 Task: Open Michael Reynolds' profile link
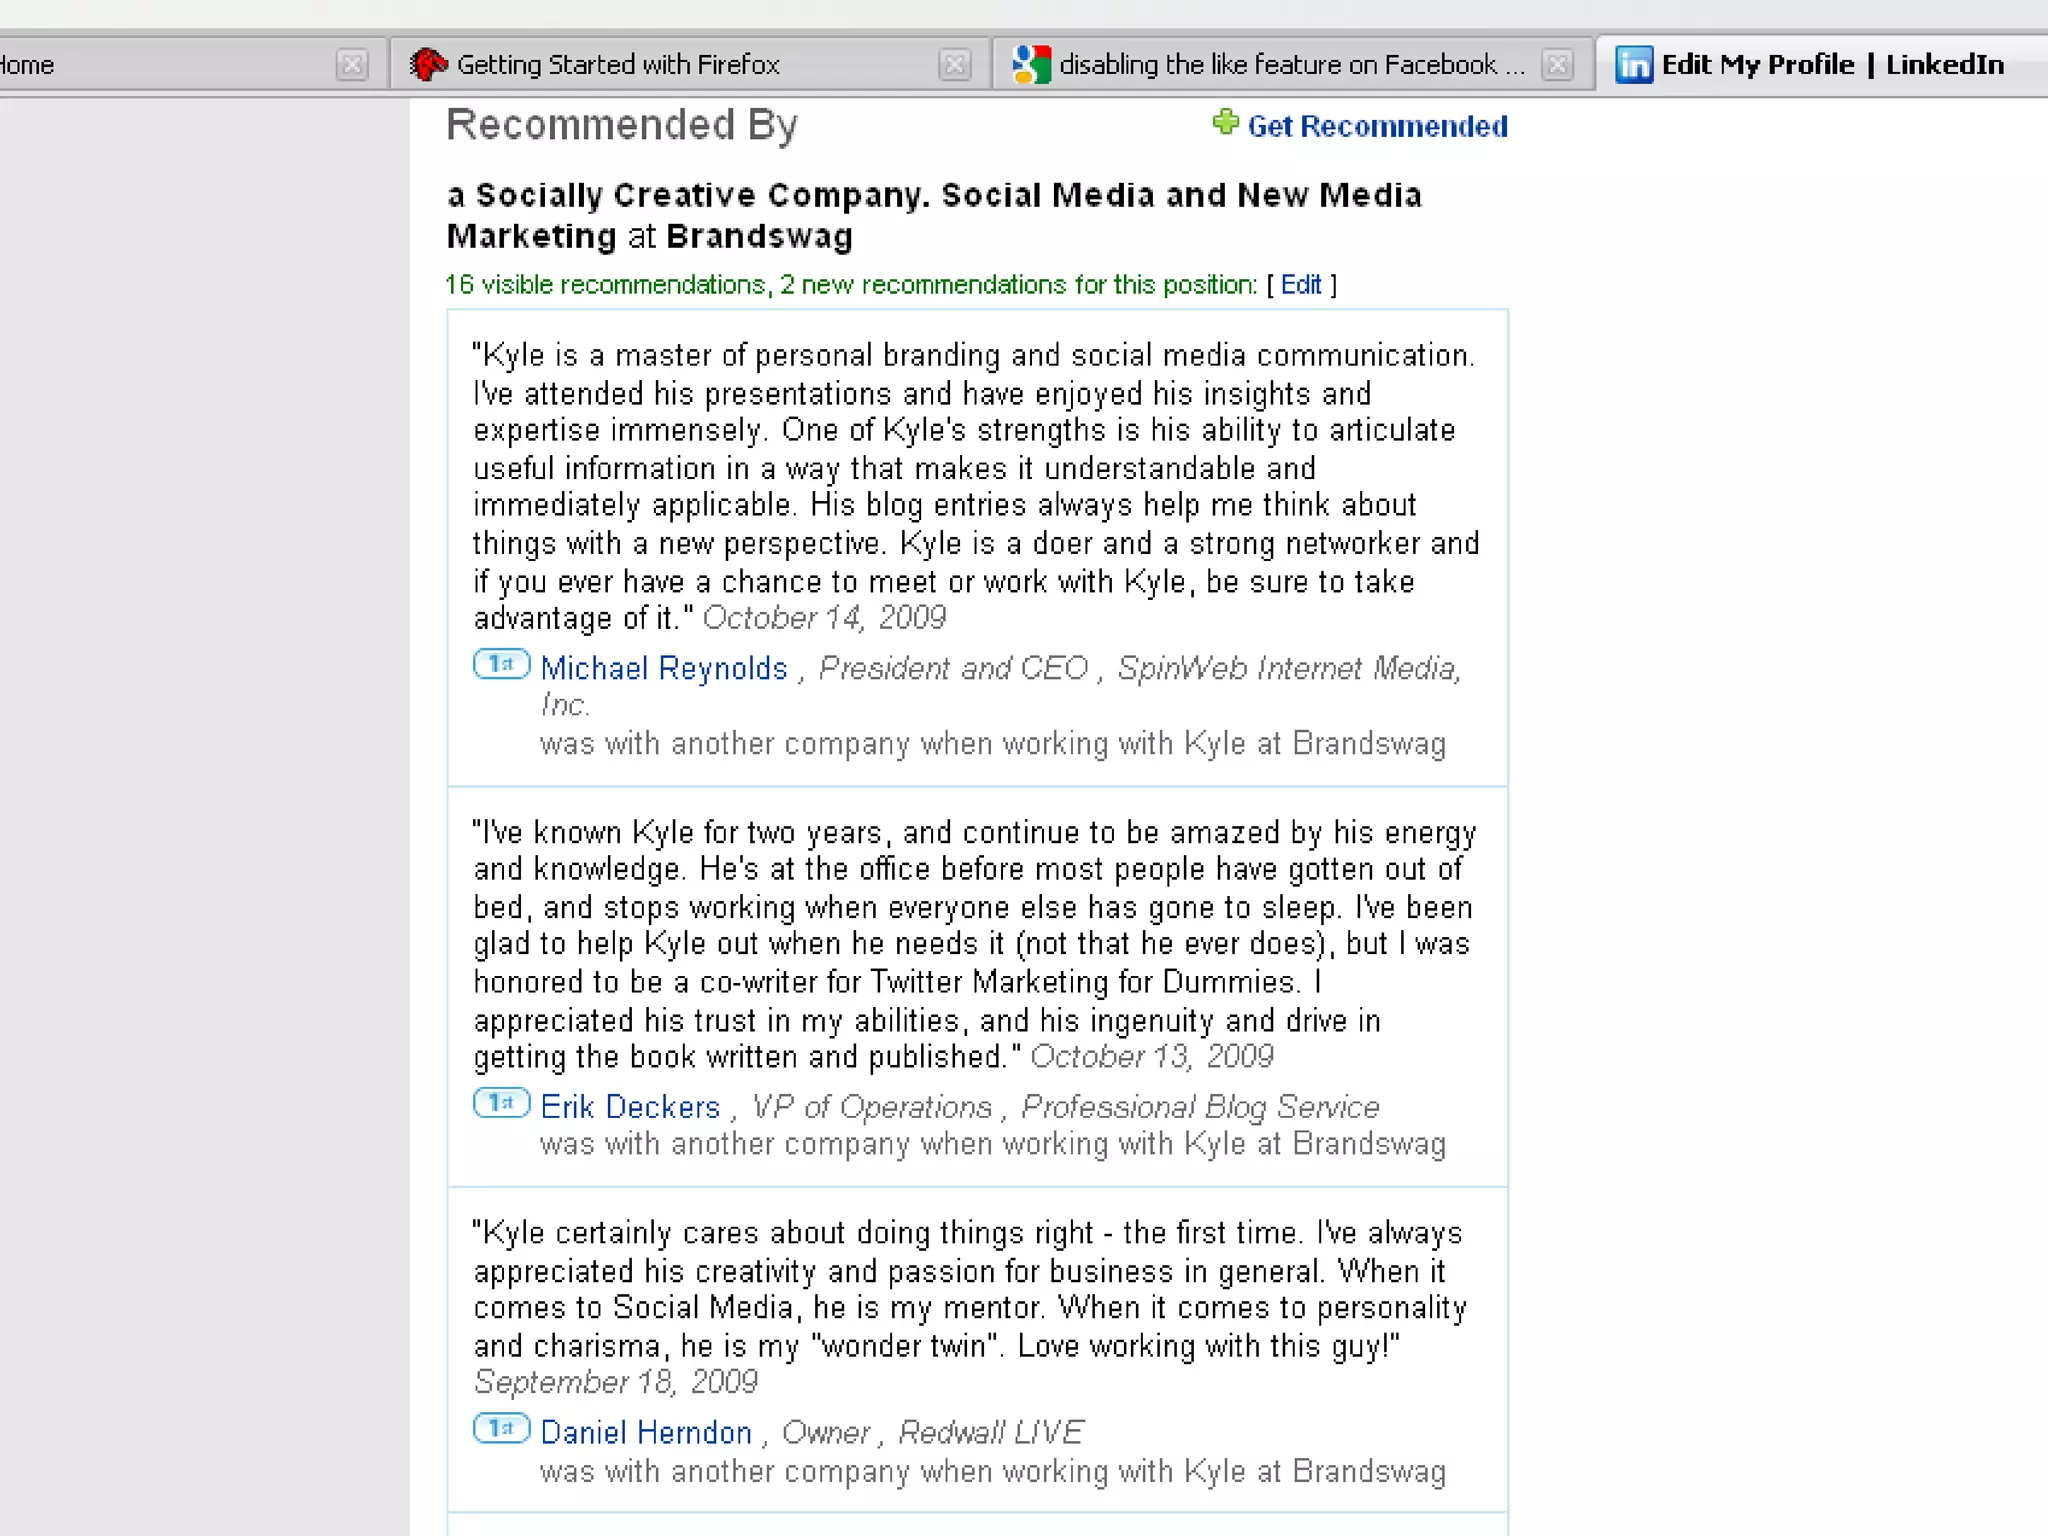664,668
